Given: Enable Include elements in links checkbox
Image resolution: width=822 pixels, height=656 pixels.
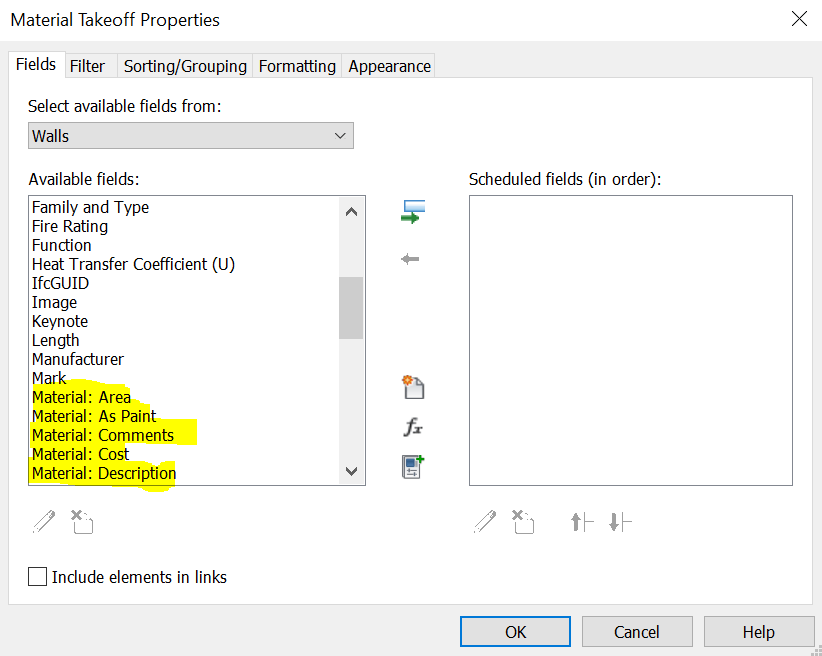Looking at the screenshot, I should pyautogui.click(x=38, y=577).
